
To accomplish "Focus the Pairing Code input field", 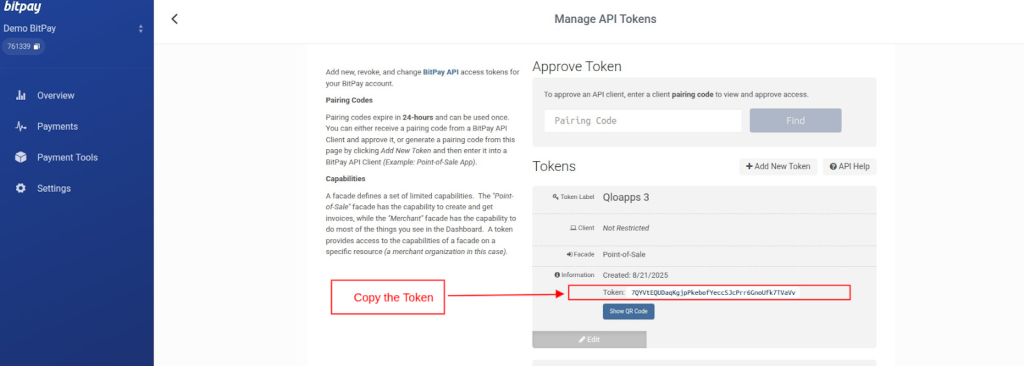I will tap(643, 121).
